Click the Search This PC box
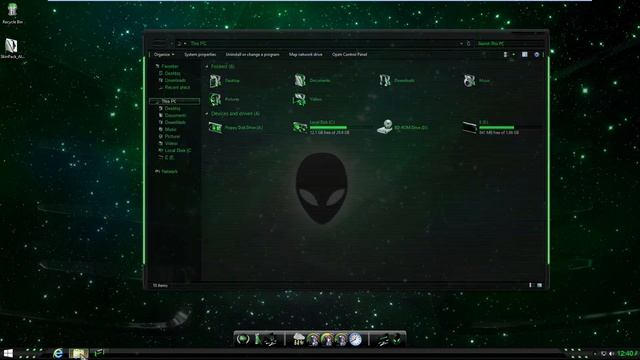The width and height of the screenshot is (640, 360). (510, 43)
